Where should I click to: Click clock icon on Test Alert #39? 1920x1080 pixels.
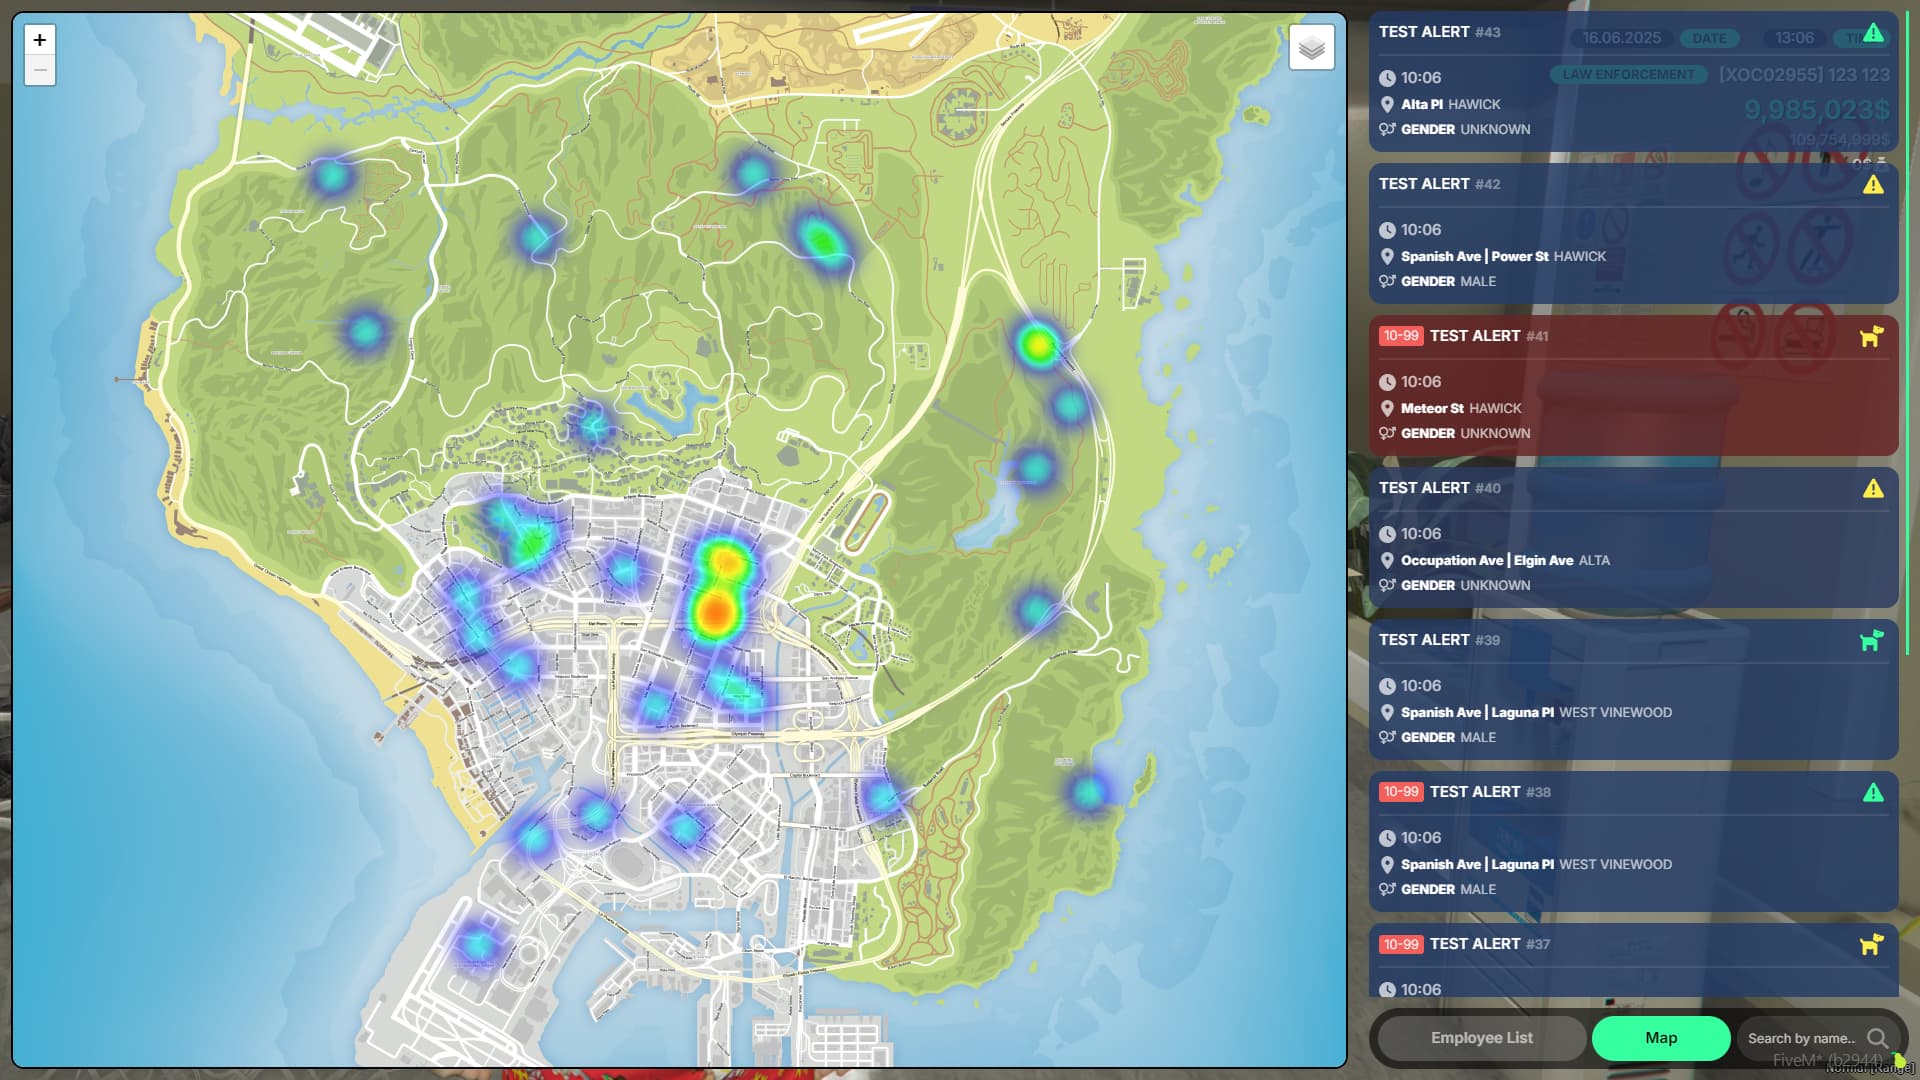tap(1387, 686)
